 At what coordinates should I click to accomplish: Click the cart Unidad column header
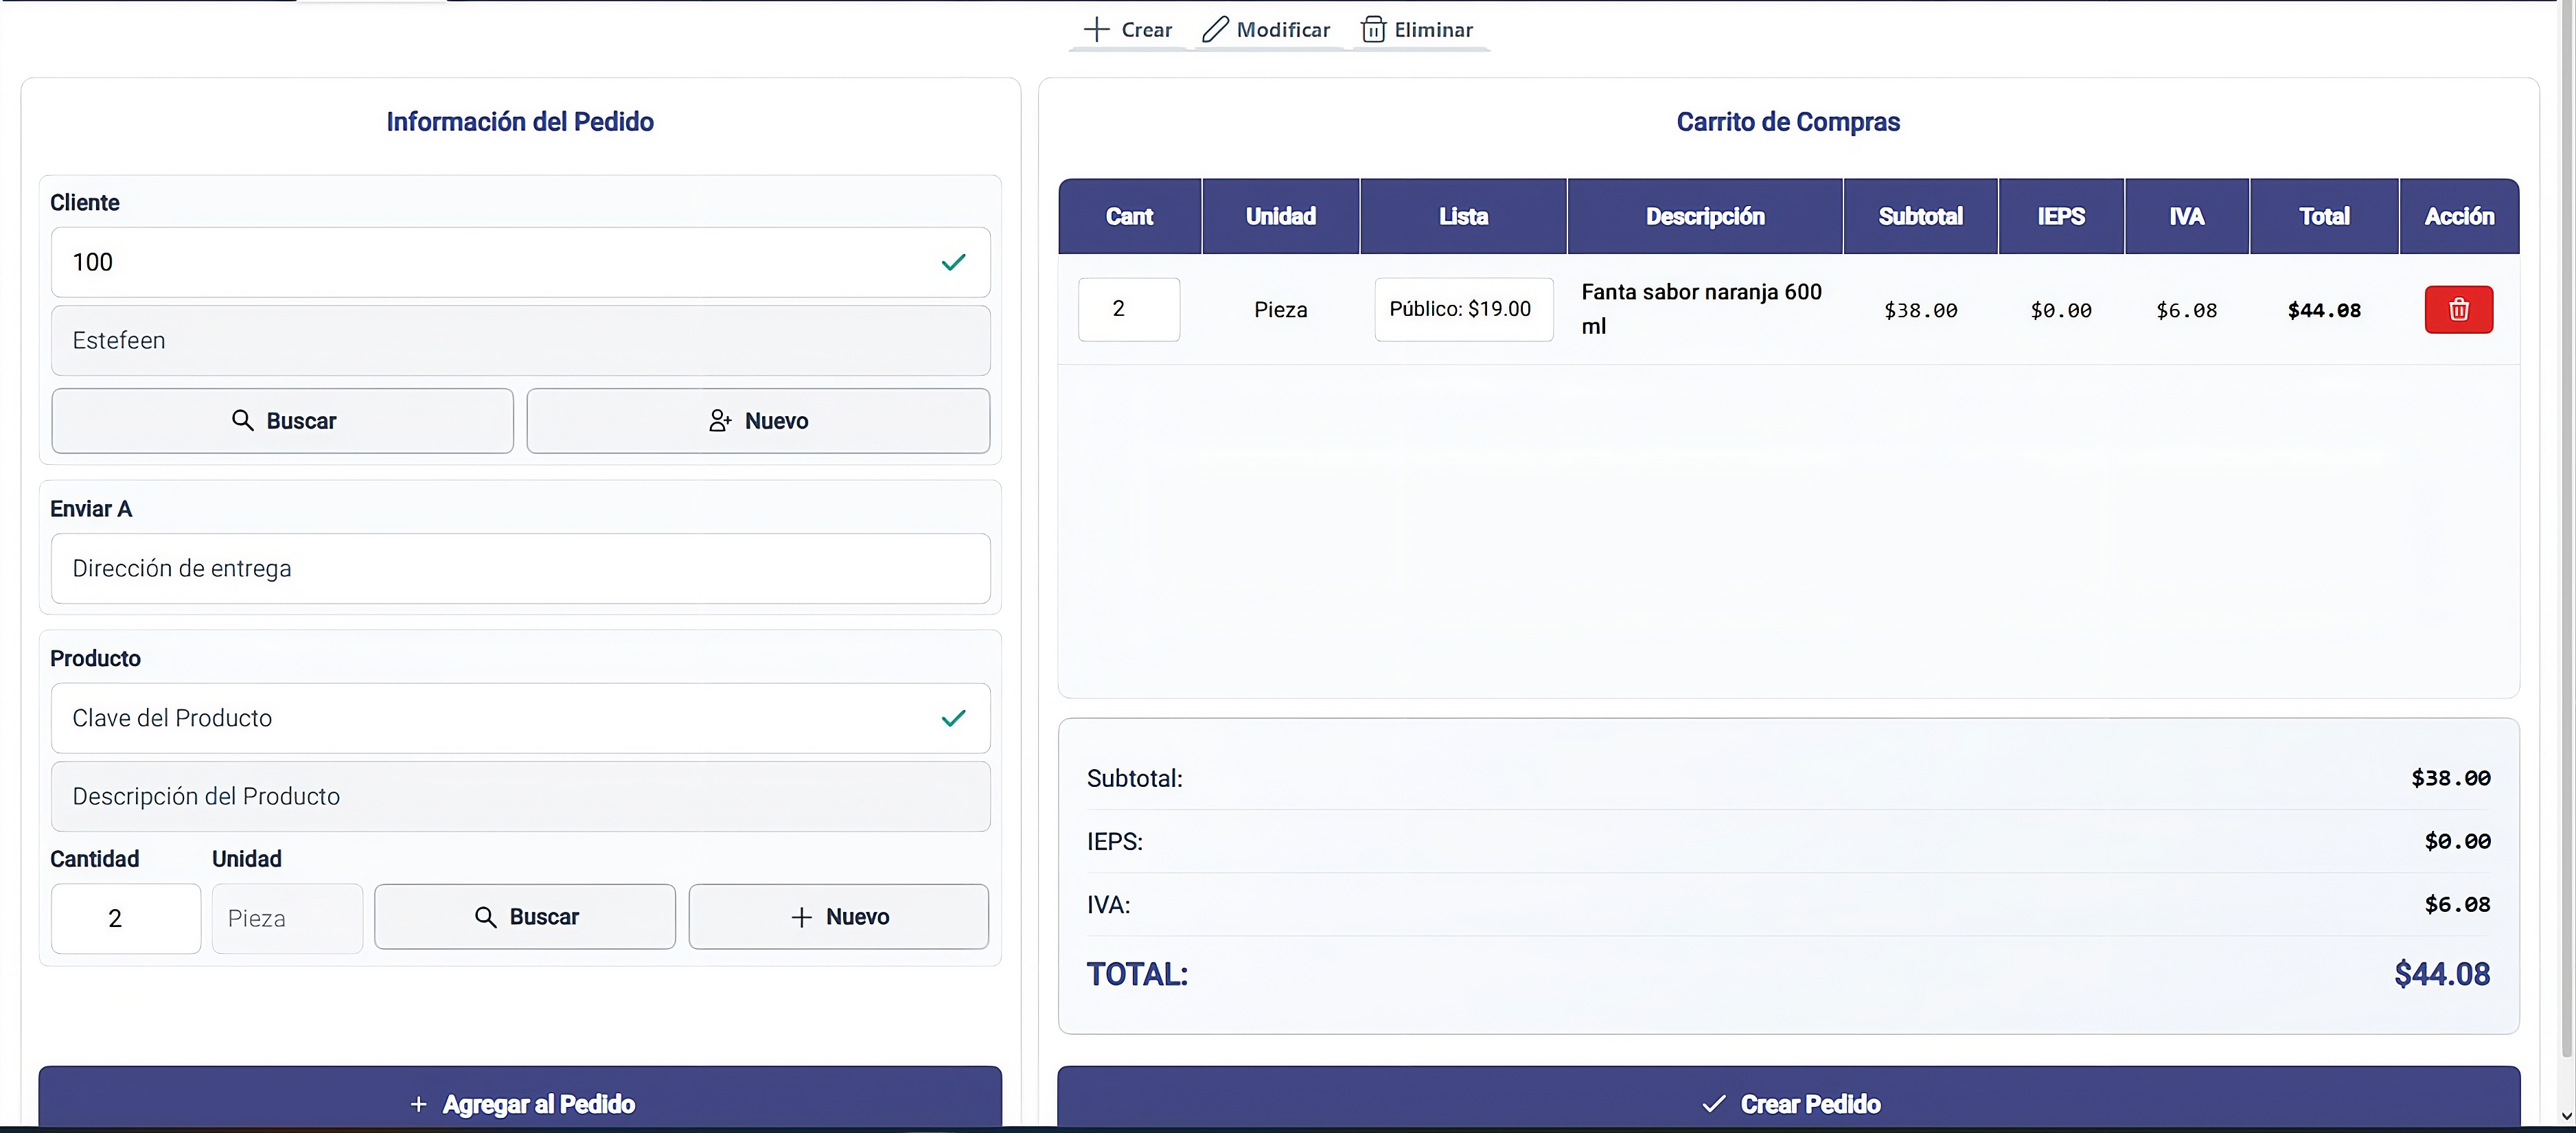(1281, 216)
